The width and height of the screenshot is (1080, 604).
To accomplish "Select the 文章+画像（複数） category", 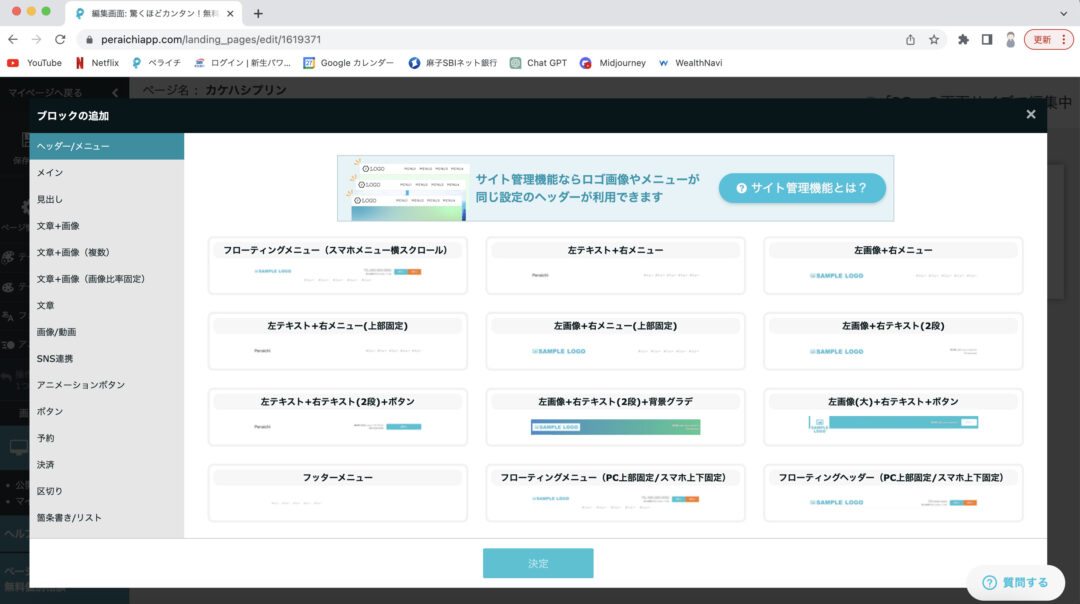I will coord(107,252).
